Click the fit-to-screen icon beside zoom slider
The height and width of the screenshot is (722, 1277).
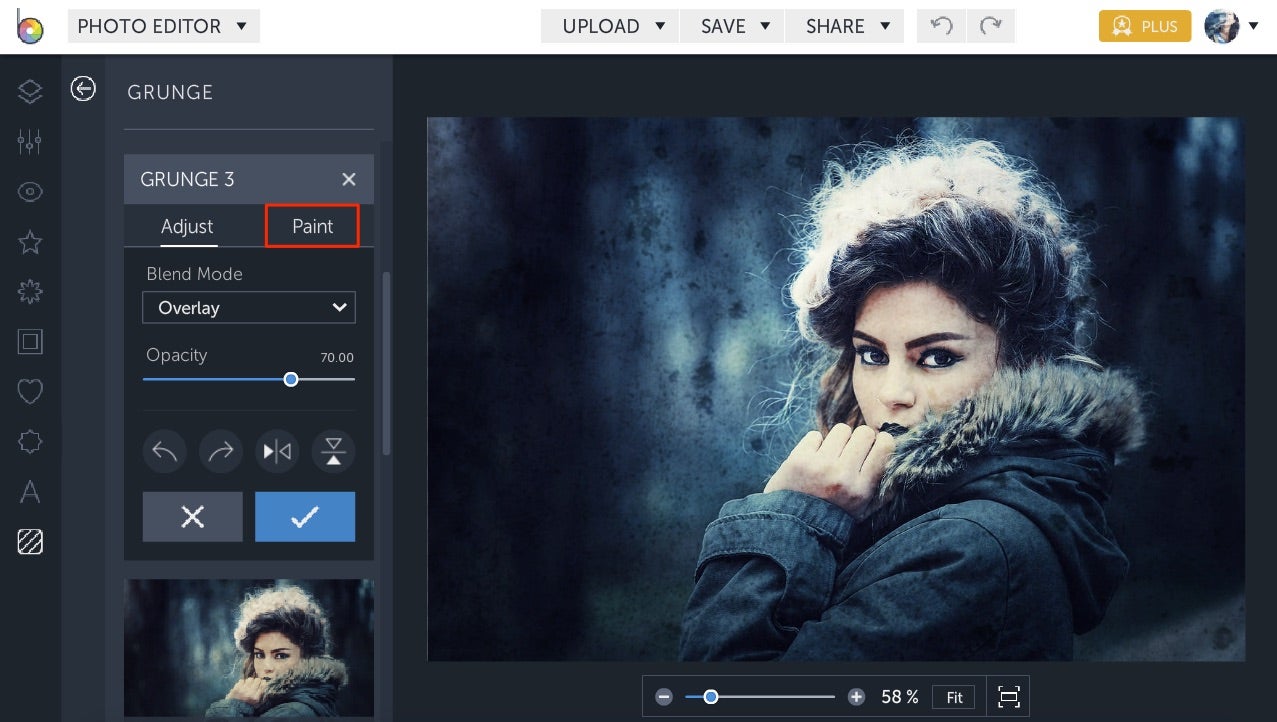click(x=1008, y=696)
